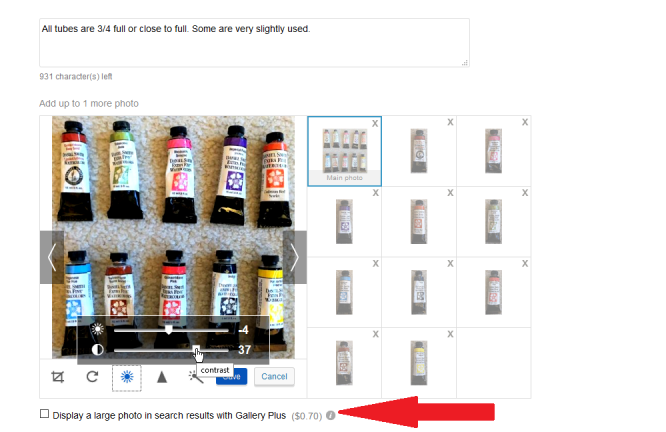
Task: Remove the main photo with its X
Action: (x=375, y=124)
